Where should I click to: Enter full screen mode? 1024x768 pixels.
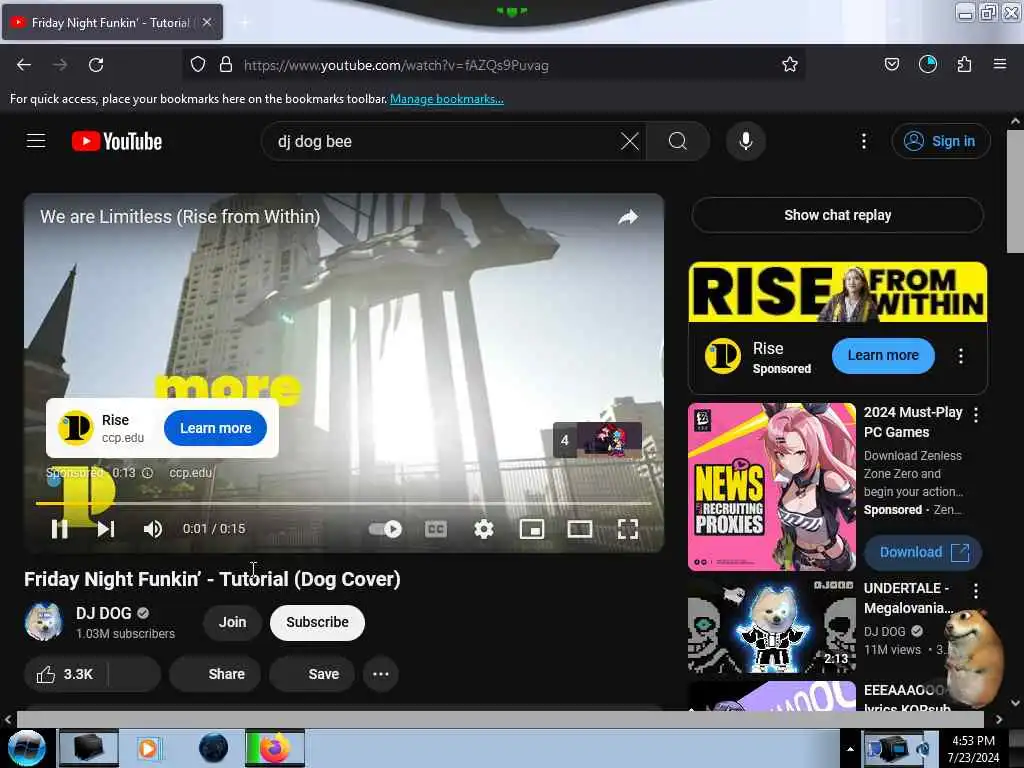pyautogui.click(x=628, y=529)
